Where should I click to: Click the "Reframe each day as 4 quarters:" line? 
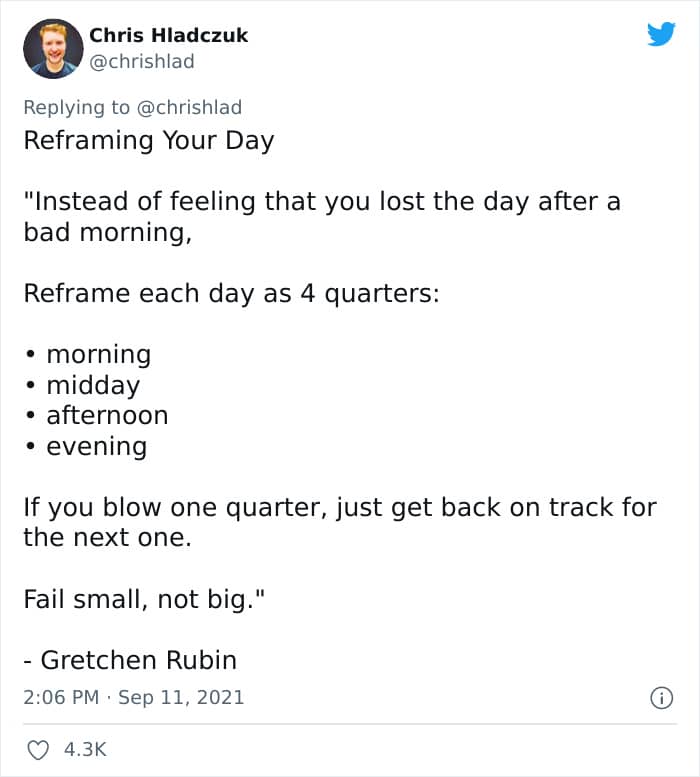coord(231,294)
